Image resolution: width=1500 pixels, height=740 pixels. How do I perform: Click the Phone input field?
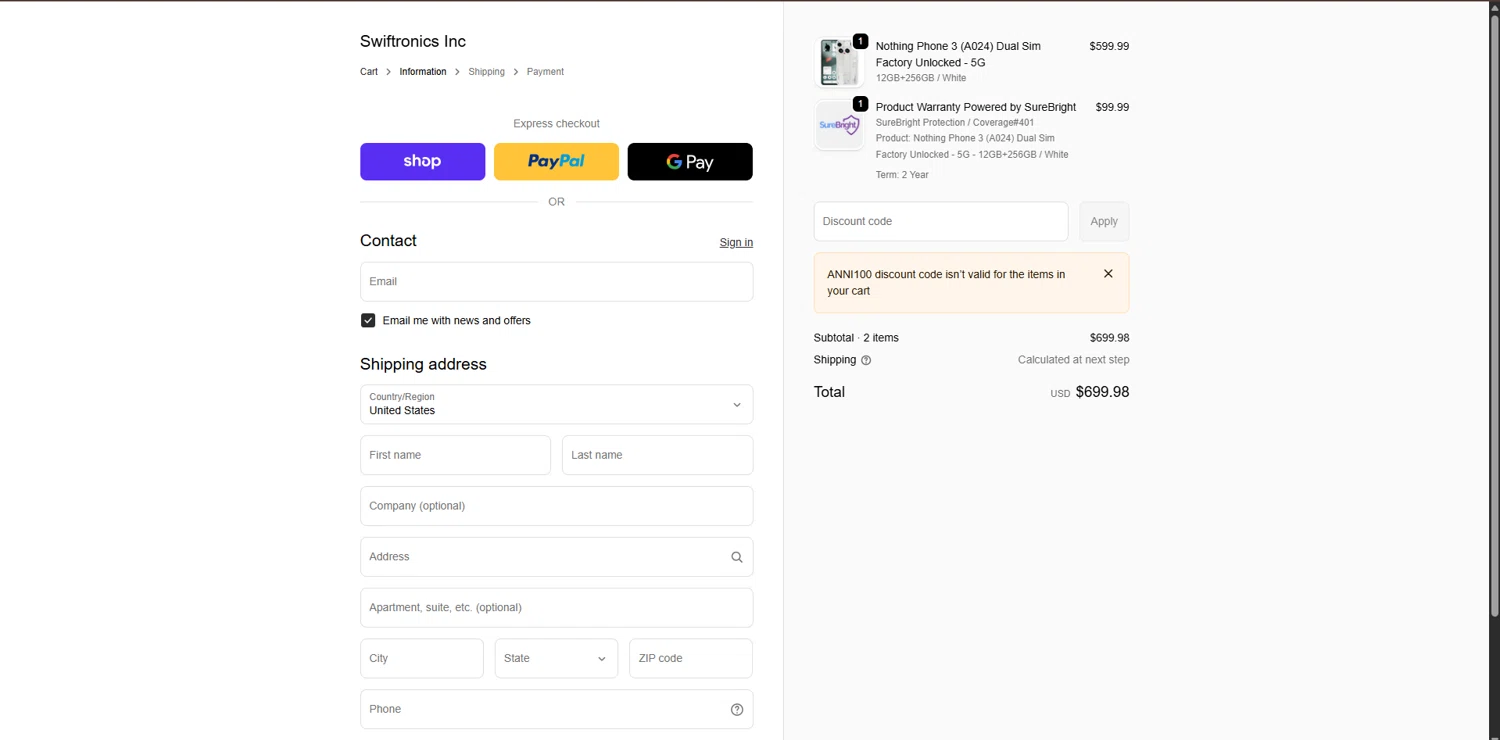click(556, 709)
